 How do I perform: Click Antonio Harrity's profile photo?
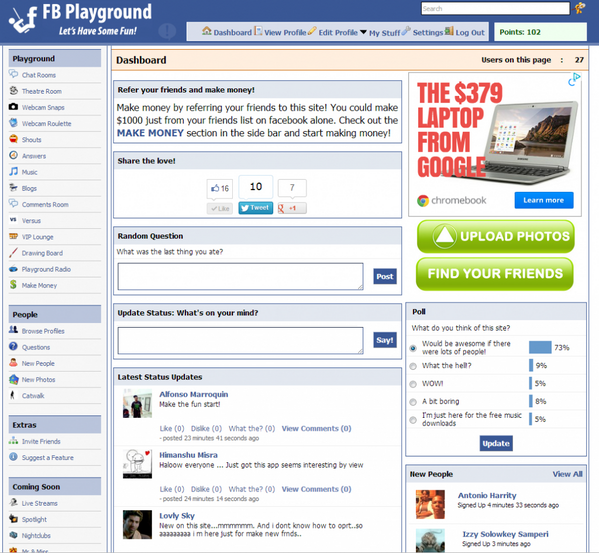(430, 504)
